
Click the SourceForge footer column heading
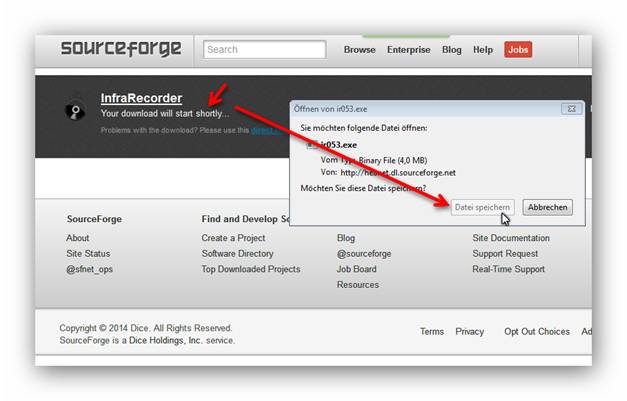(94, 219)
